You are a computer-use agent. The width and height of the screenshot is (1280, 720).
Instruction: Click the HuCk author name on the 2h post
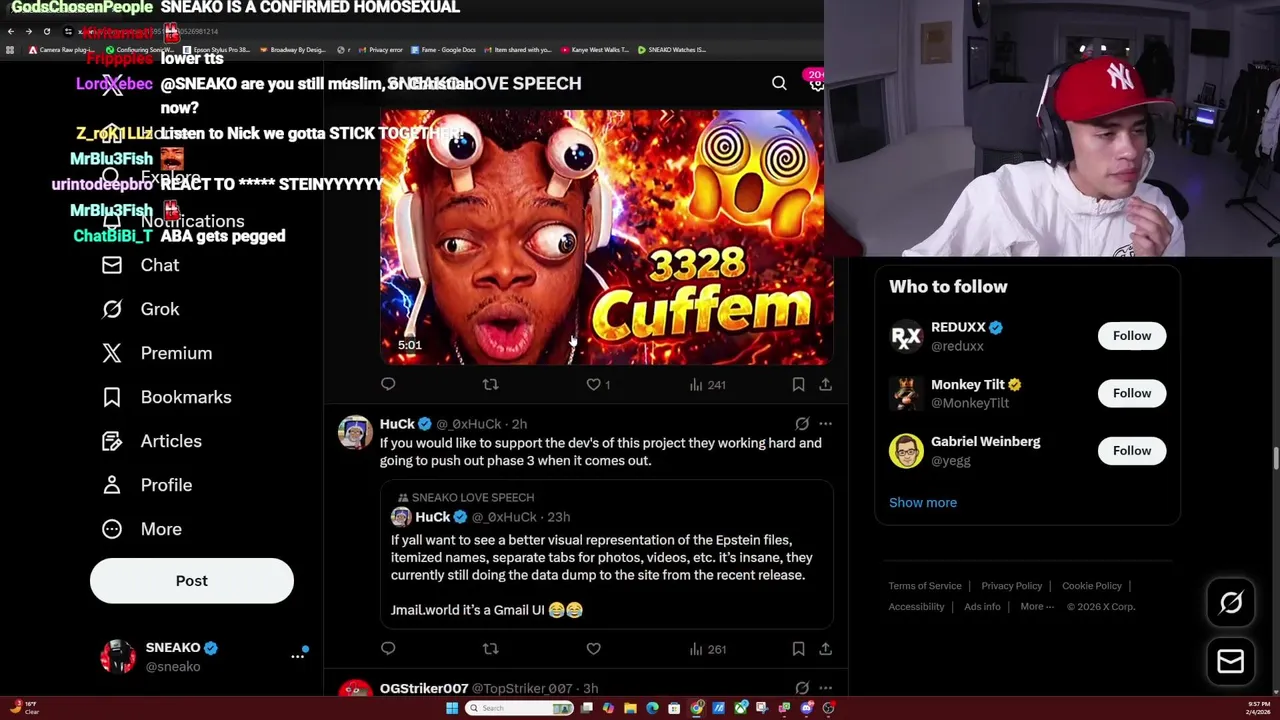[397, 424]
